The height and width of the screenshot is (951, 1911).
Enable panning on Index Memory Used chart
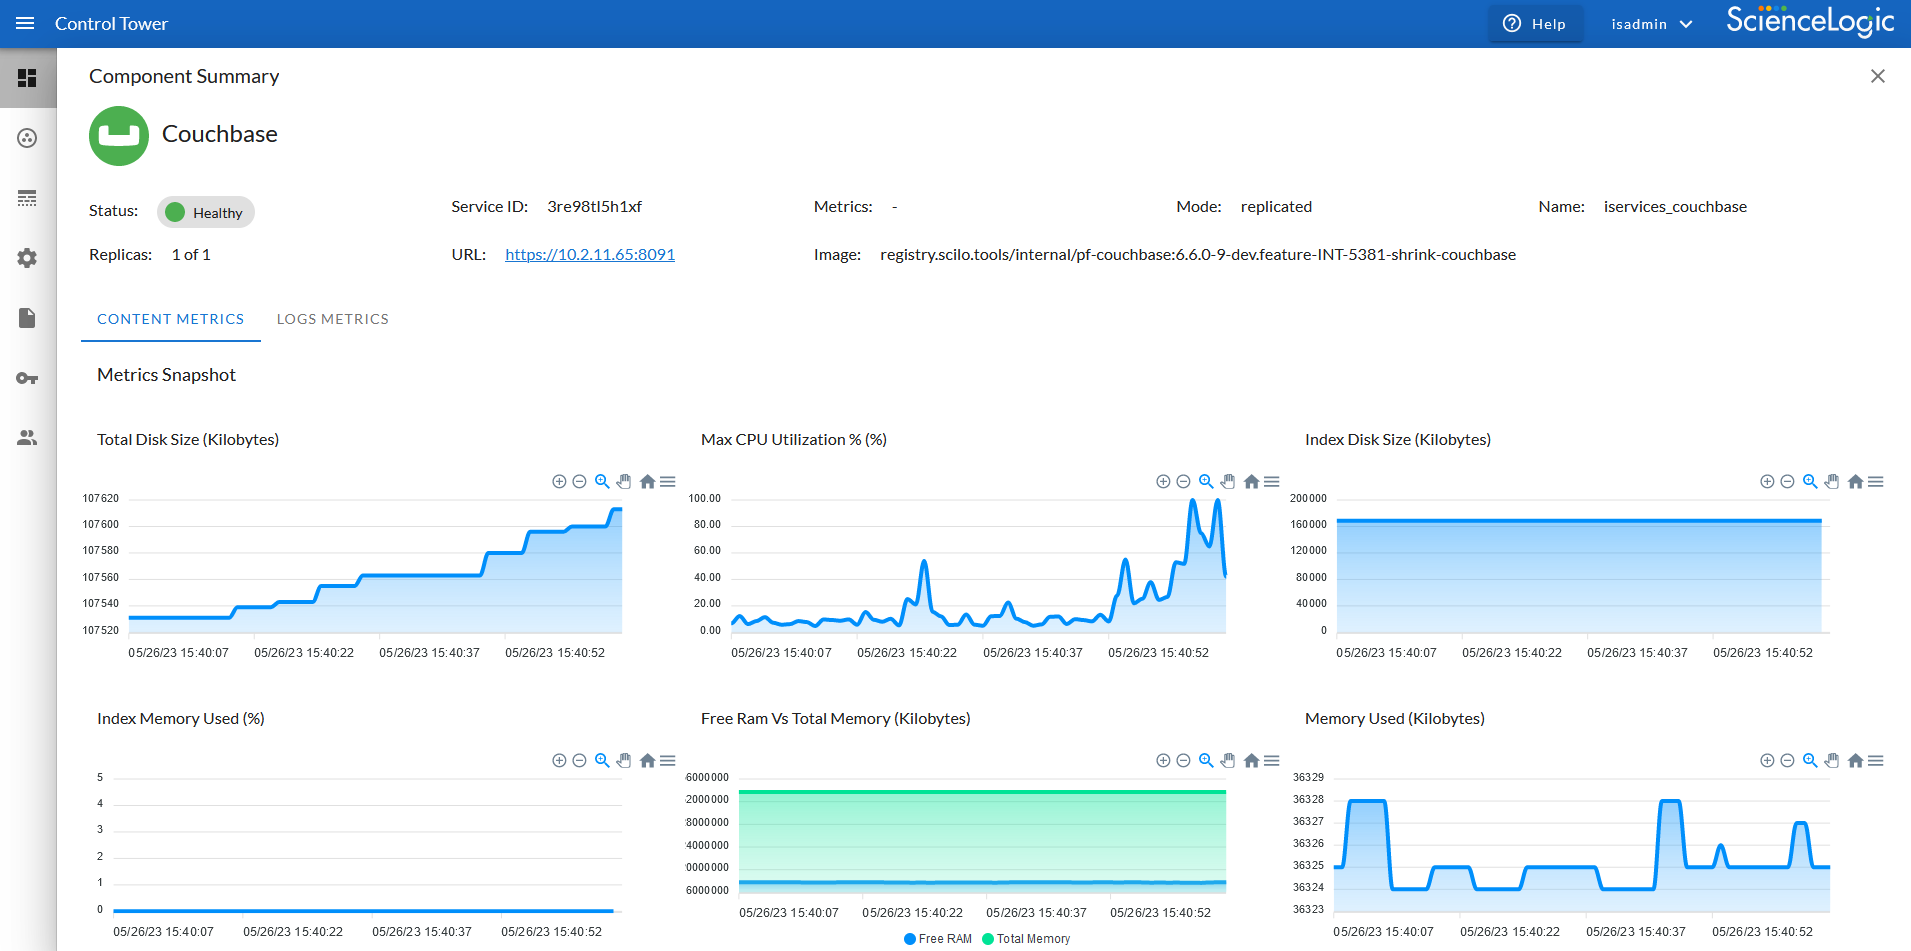(x=624, y=761)
